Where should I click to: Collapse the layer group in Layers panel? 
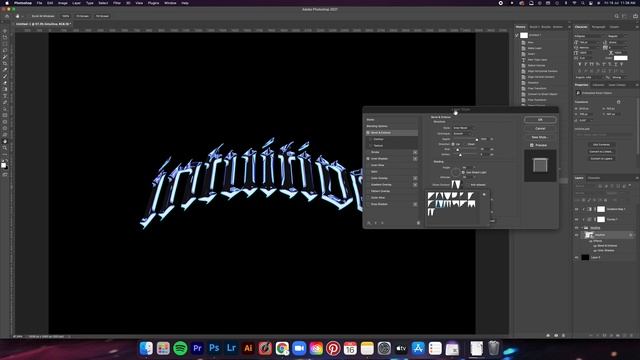click(582, 228)
